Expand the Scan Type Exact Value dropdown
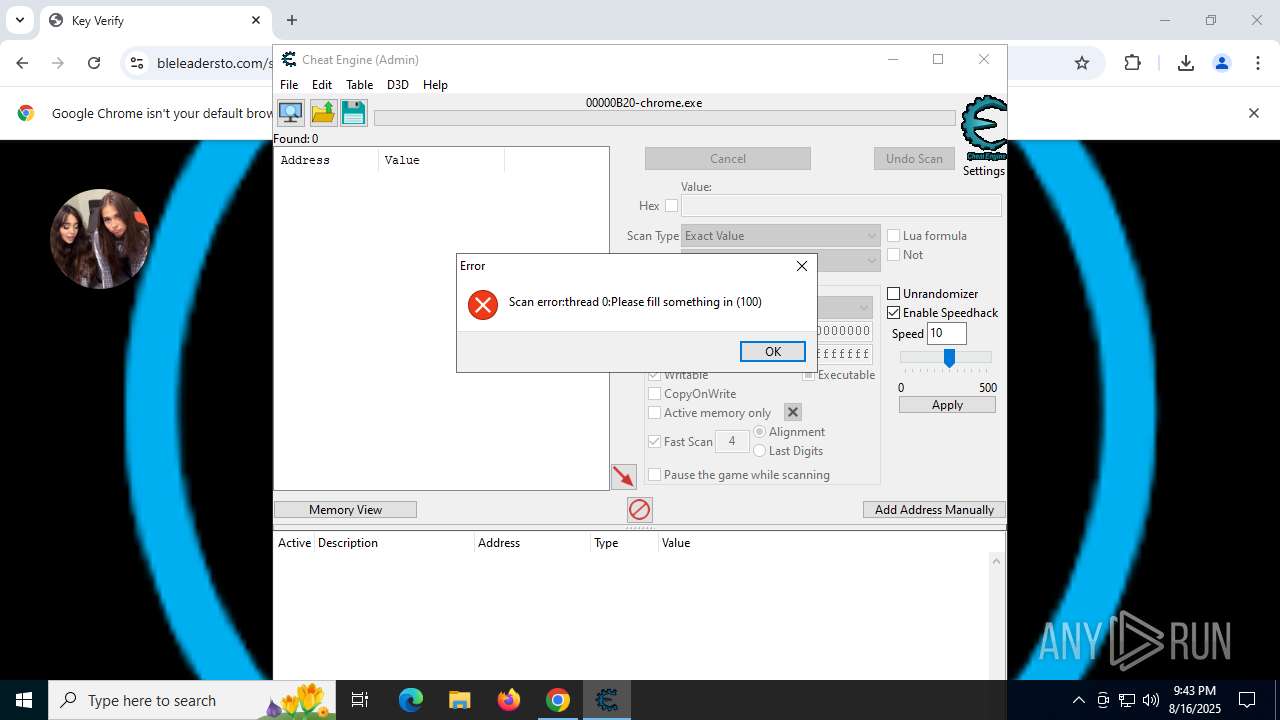The height and width of the screenshot is (720, 1280). pos(780,236)
